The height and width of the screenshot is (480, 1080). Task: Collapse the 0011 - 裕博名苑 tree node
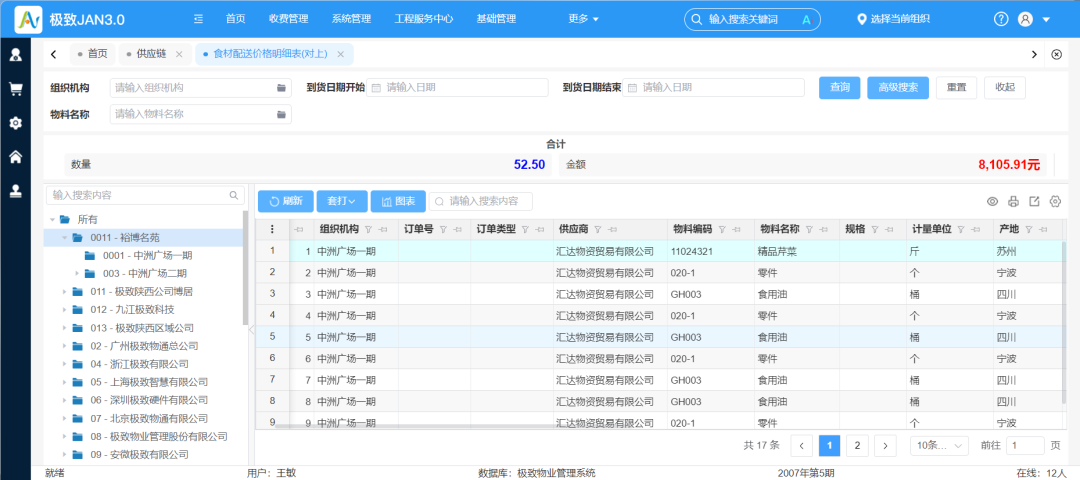pos(64,238)
